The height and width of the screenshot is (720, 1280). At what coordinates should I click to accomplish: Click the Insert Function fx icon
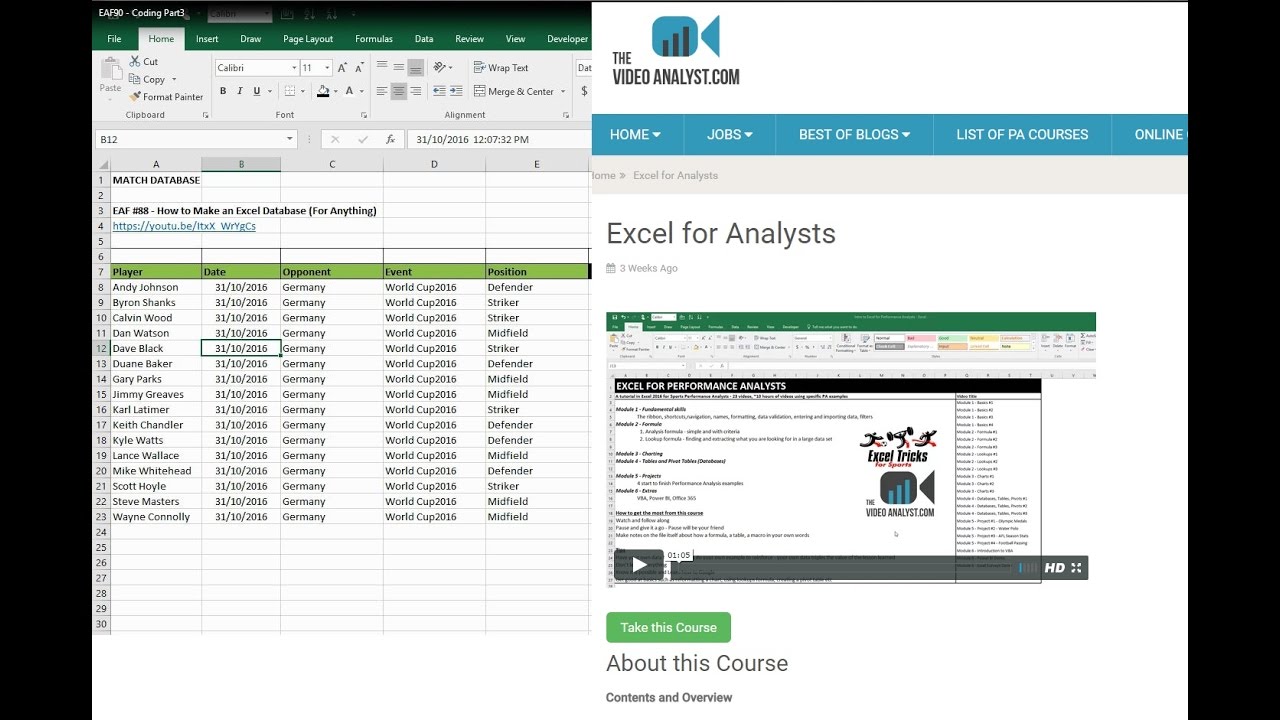point(390,140)
